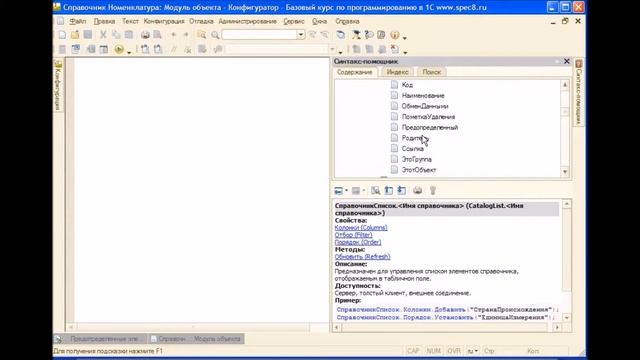Print using the printer icon in main toolbar

click(x=145, y=35)
